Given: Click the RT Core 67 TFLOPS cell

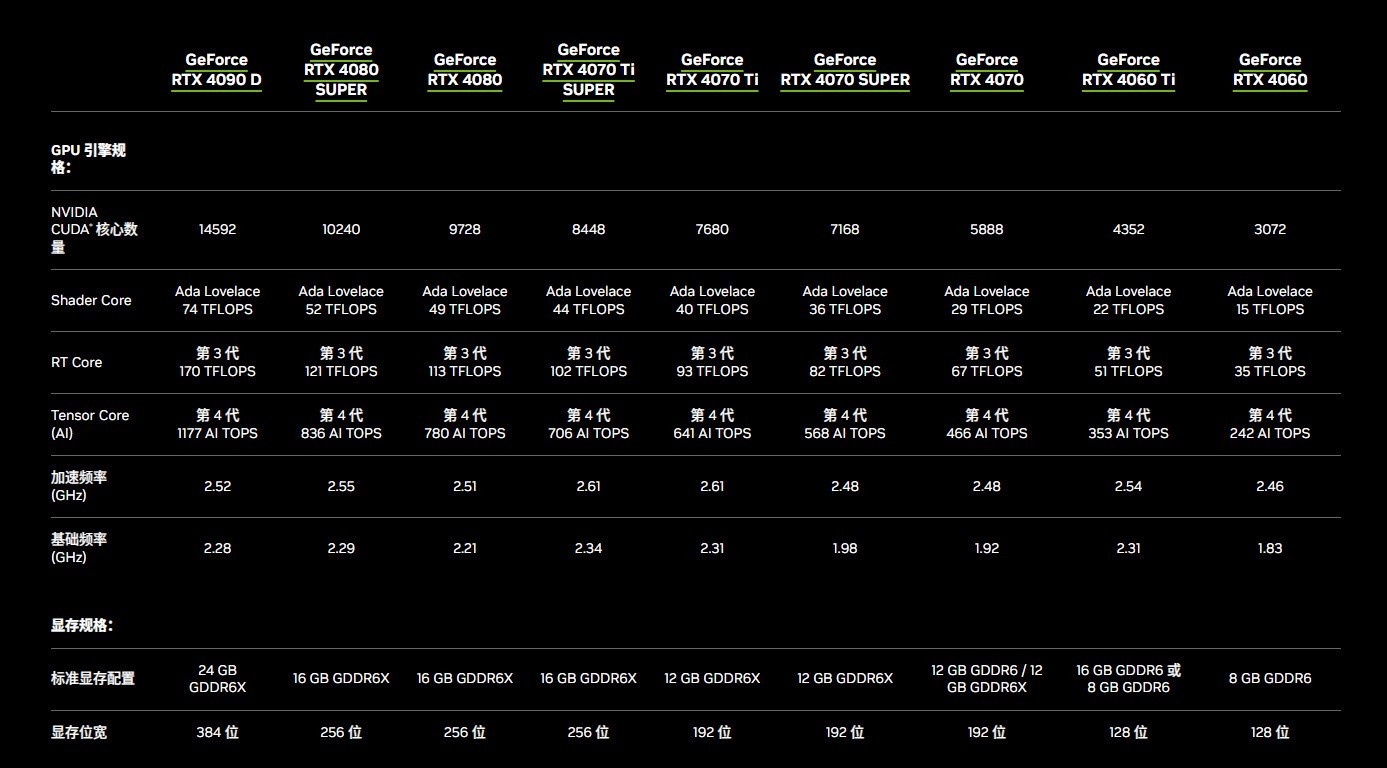Looking at the screenshot, I should (x=987, y=363).
